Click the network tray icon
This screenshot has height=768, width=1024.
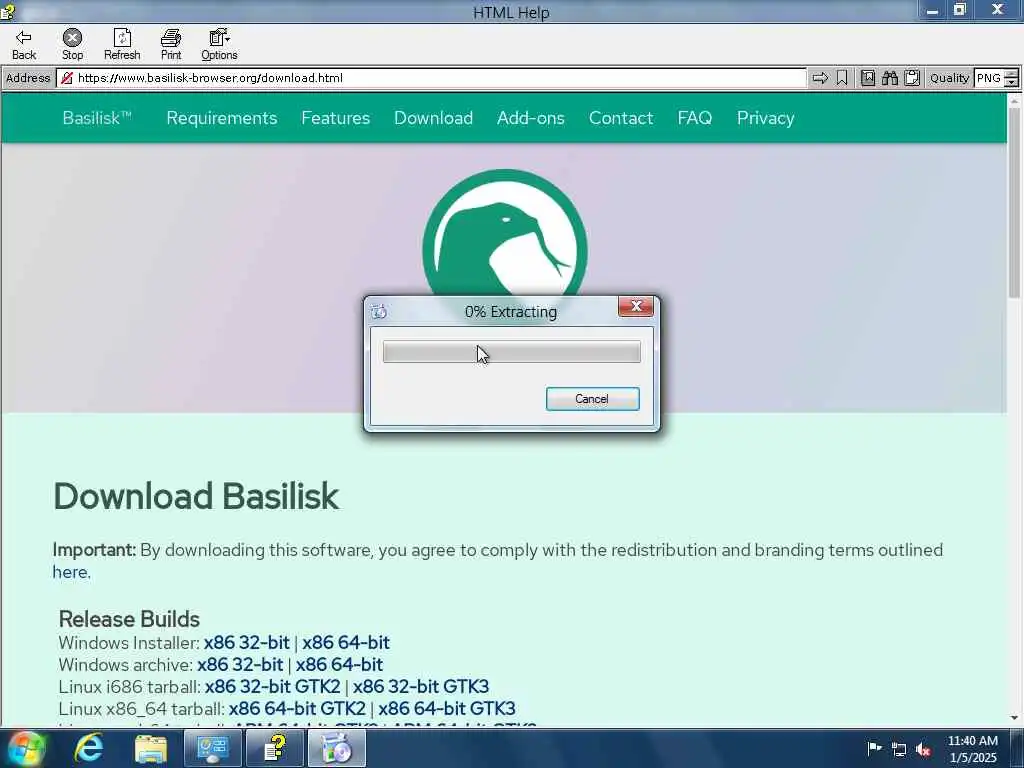tap(899, 750)
